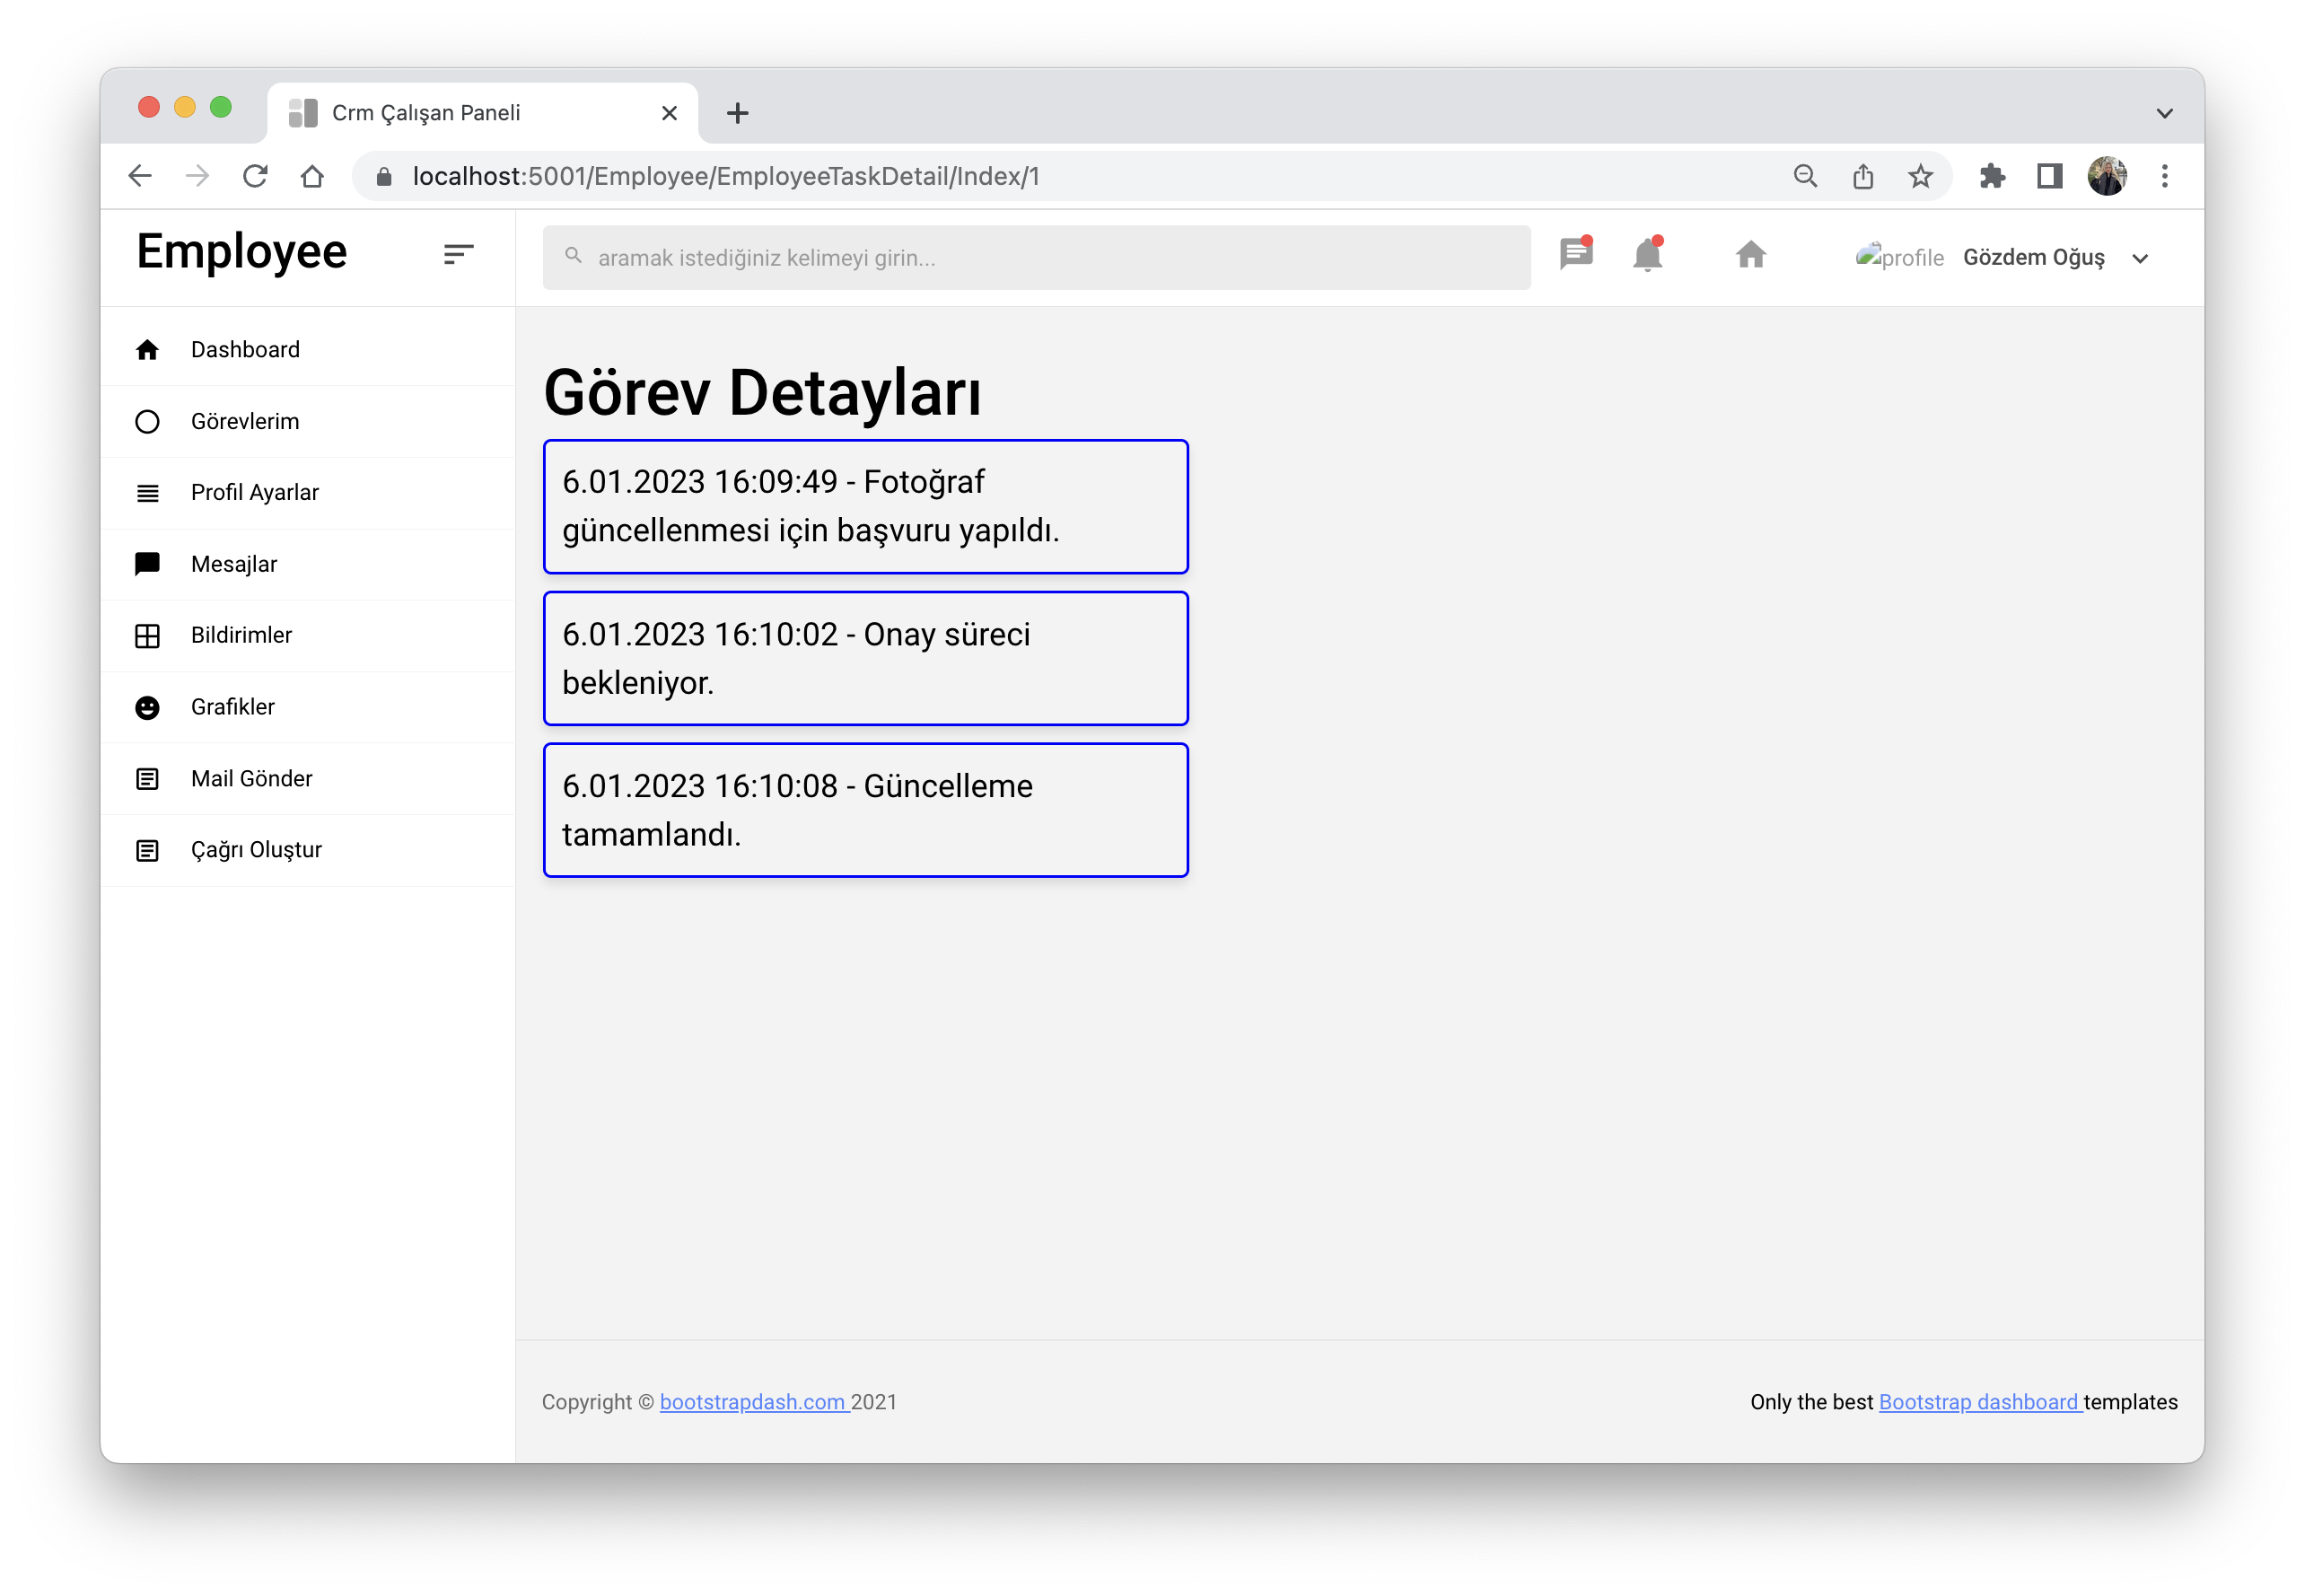Click the smiley icon beside Grafikler
Image resolution: width=2305 pixels, height=1596 pixels.
click(147, 707)
